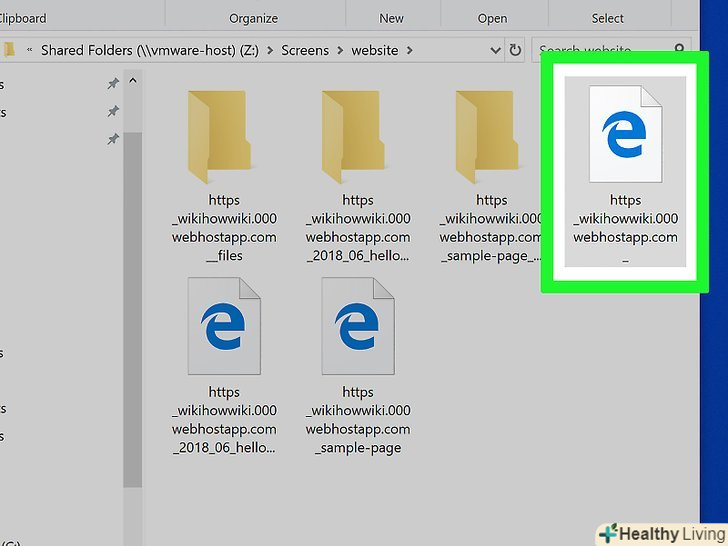Open the https_wikihowwiki __files folder
Image resolution: width=728 pixels, height=546 pixels.
[219, 137]
